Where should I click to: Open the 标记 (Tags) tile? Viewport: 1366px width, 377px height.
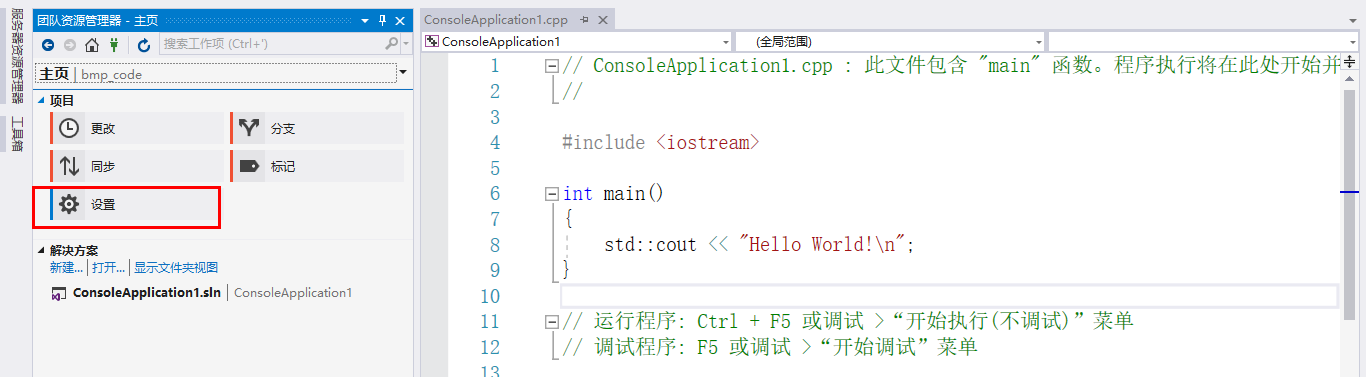[x=317, y=166]
